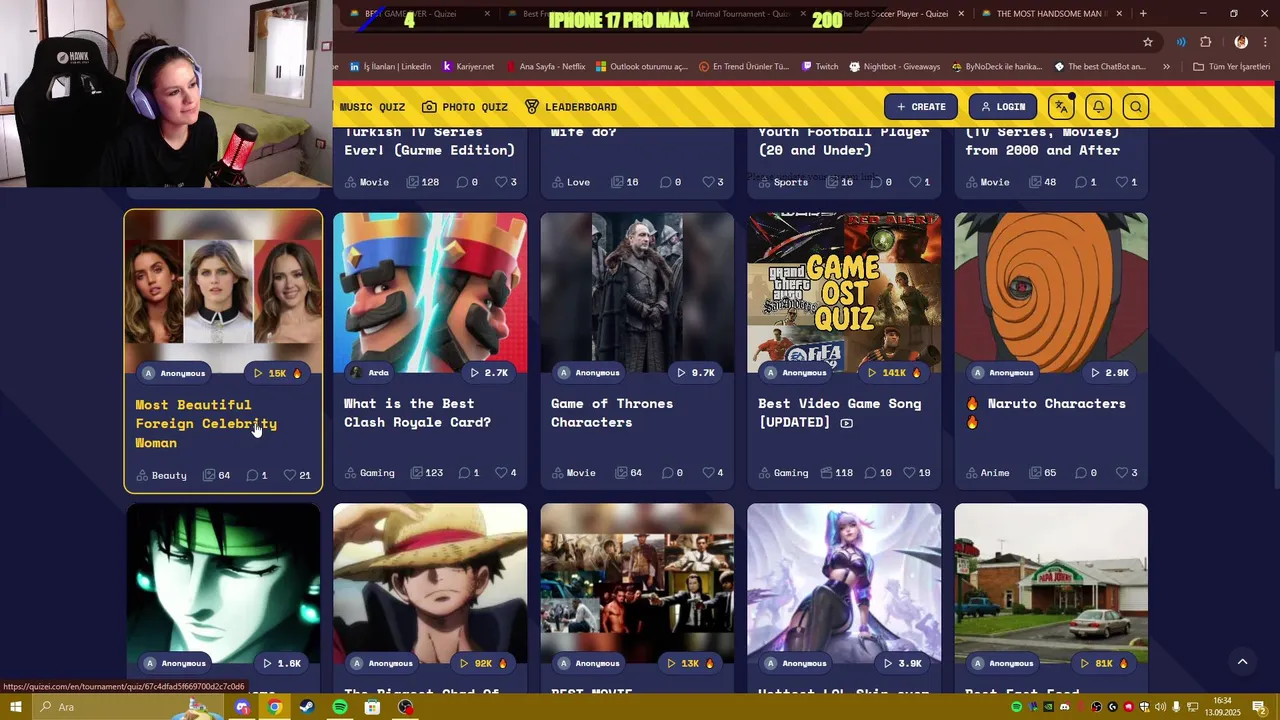The height and width of the screenshot is (720, 1280).
Task: Open the Photo Quiz menu item
Action: pos(465,107)
